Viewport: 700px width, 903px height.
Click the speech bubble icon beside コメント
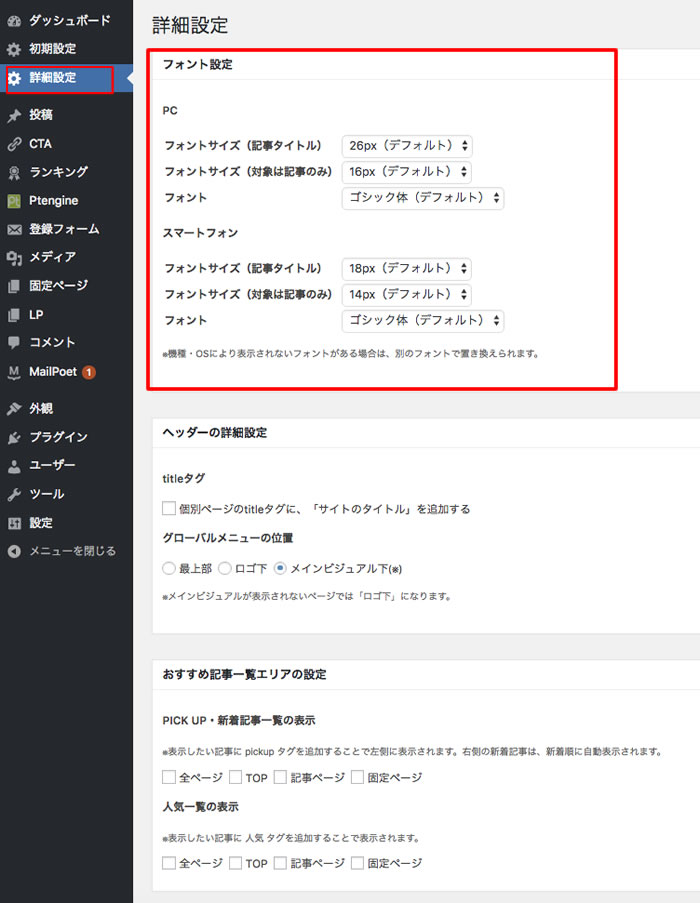click(13, 342)
